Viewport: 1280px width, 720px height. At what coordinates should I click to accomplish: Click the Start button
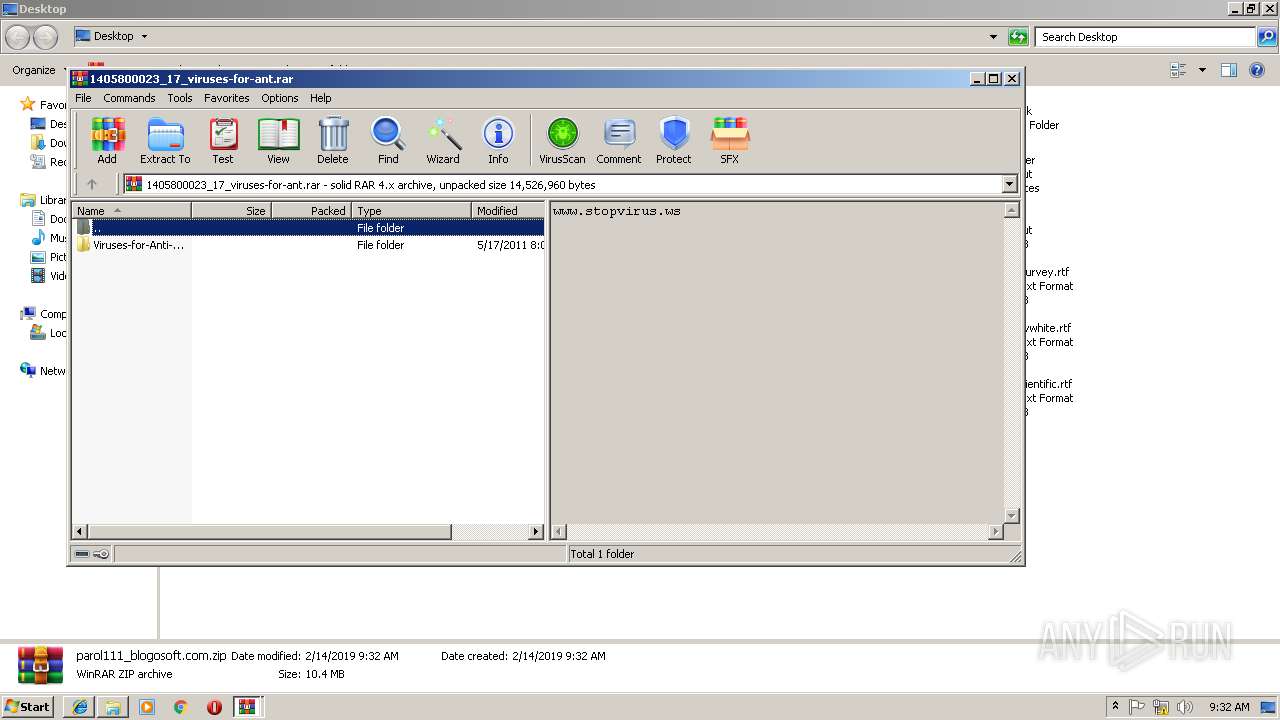tap(28, 706)
